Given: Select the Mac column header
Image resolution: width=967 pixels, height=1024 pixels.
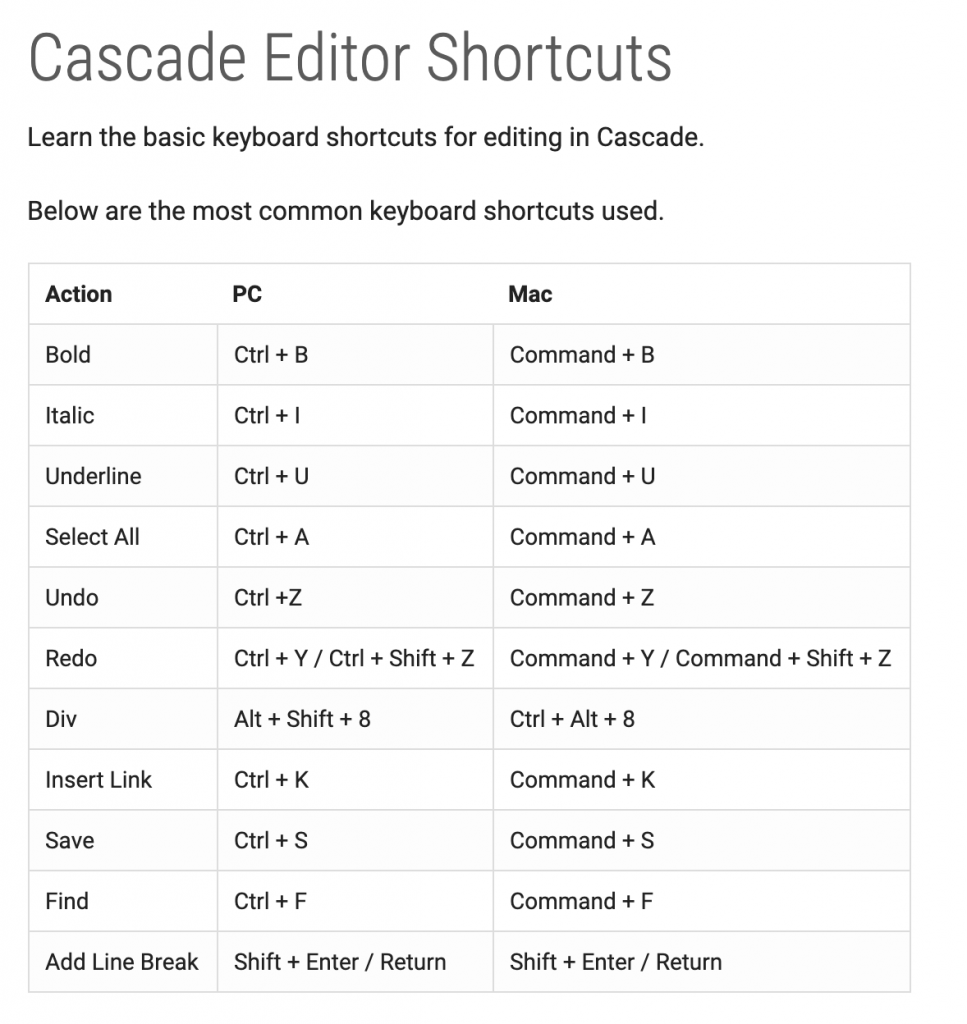Looking at the screenshot, I should pos(701,294).
